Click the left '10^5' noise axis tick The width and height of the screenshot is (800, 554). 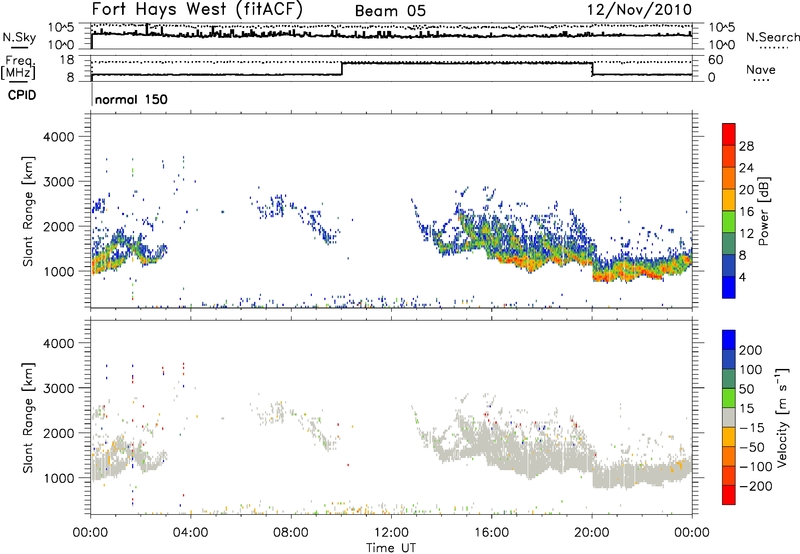point(61,28)
